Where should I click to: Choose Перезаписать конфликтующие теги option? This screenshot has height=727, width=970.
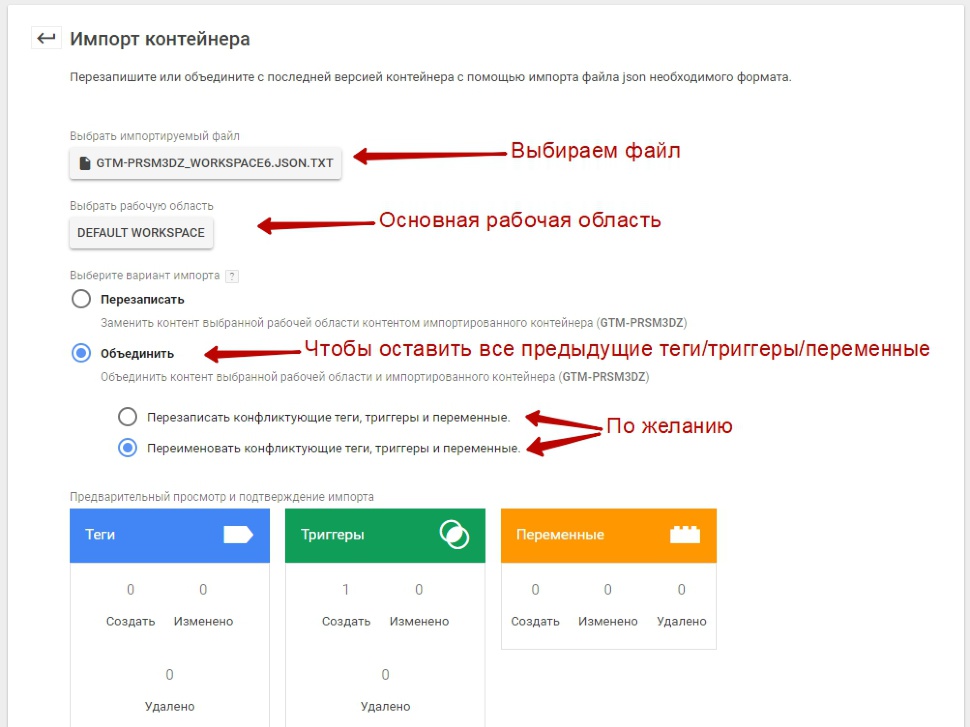click(x=127, y=417)
